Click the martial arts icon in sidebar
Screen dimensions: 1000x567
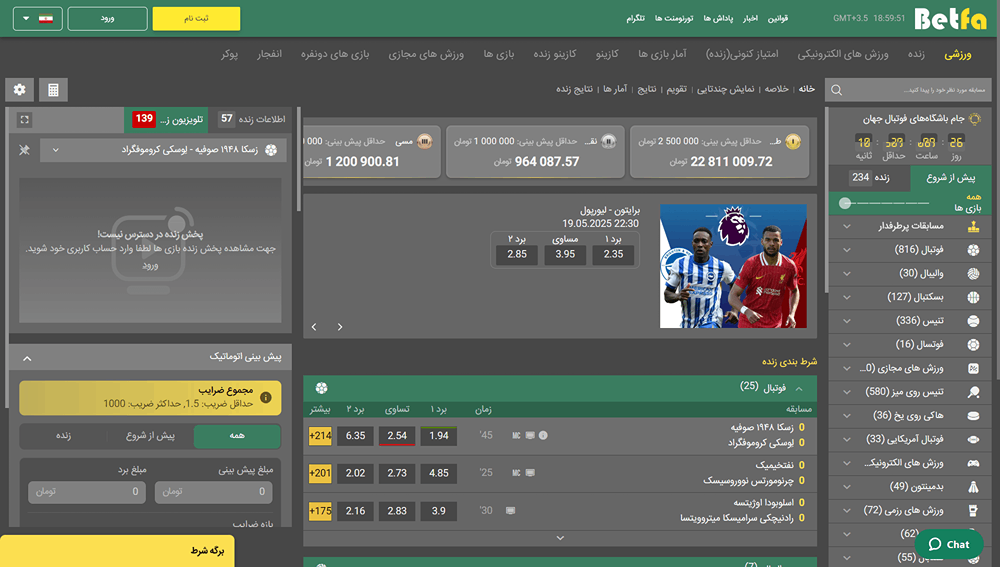973,510
